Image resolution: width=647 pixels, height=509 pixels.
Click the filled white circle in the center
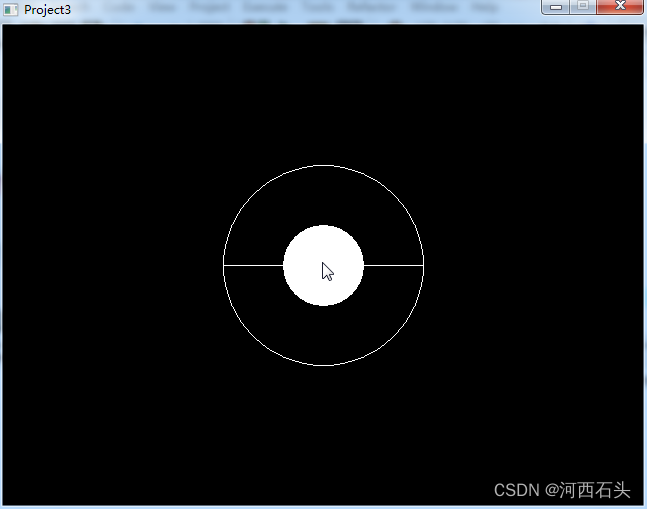(324, 266)
